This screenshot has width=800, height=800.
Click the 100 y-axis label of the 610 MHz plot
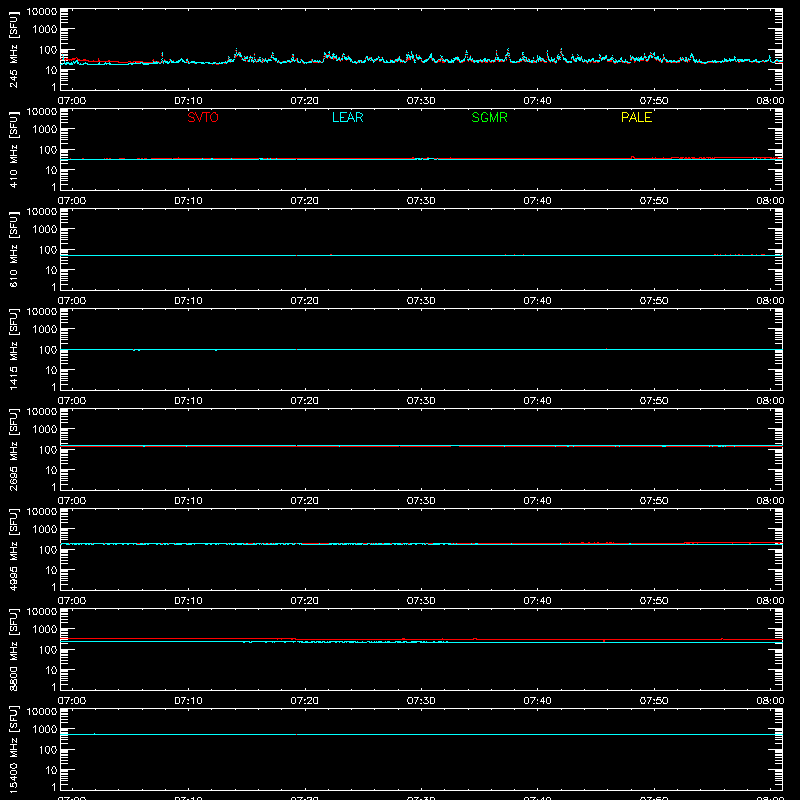[48, 249]
